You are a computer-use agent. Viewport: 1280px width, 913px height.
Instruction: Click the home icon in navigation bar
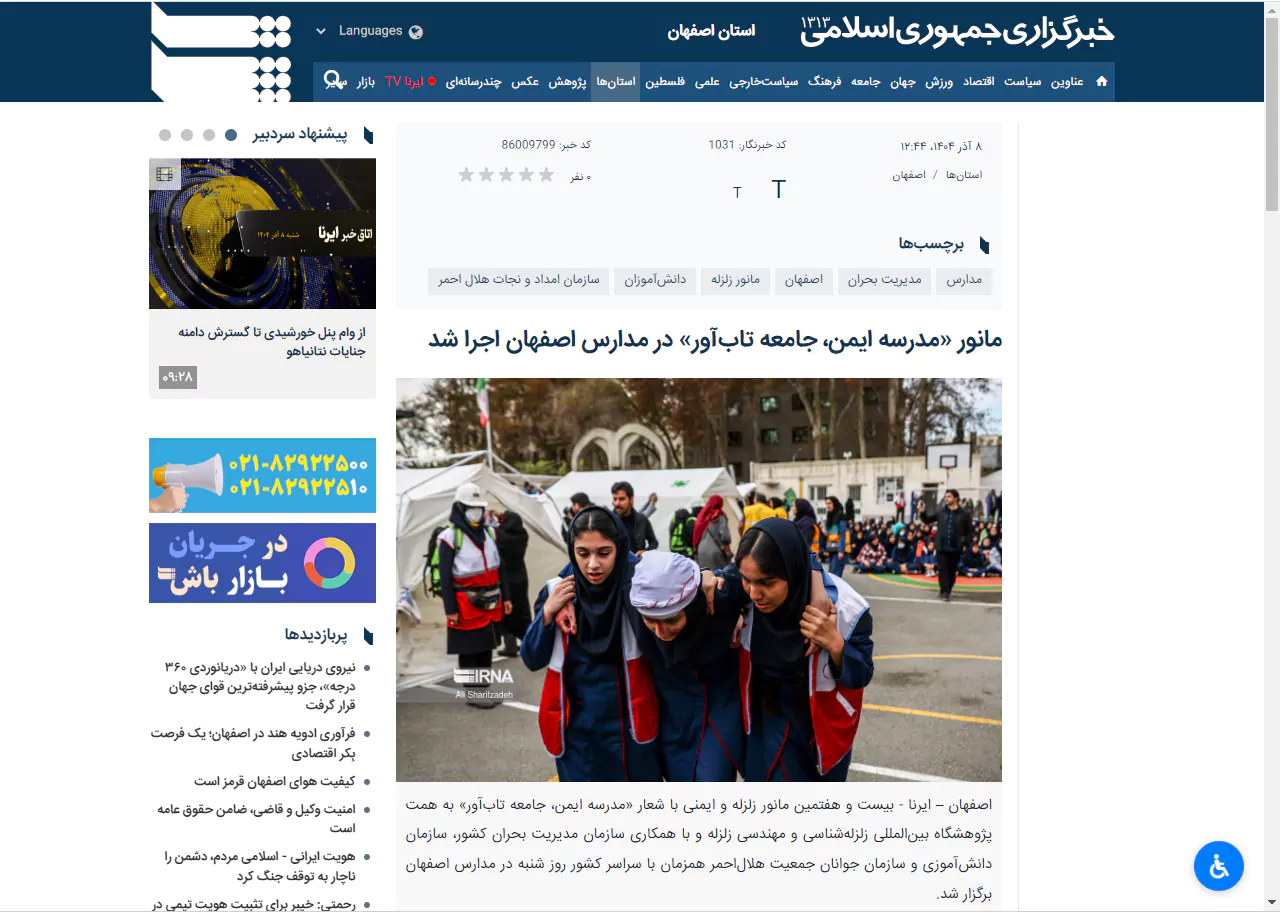click(1101, 82)
